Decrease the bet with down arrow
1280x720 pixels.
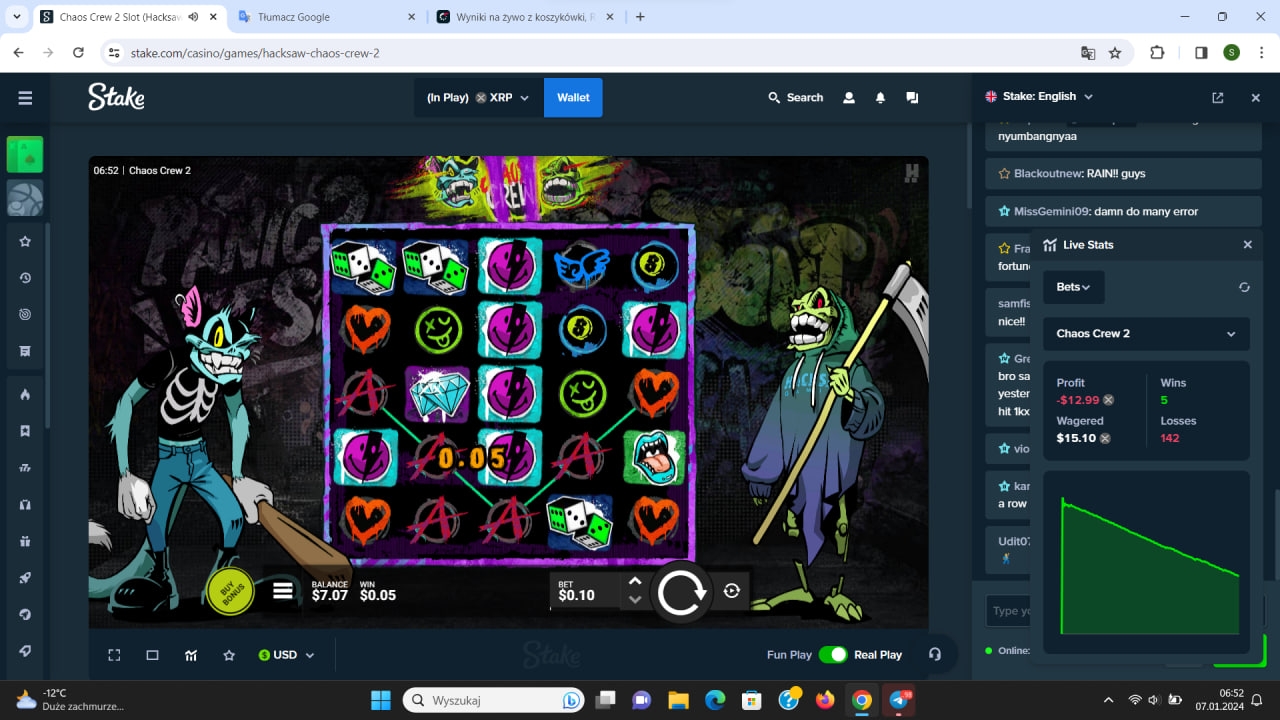tap(634, 600)
